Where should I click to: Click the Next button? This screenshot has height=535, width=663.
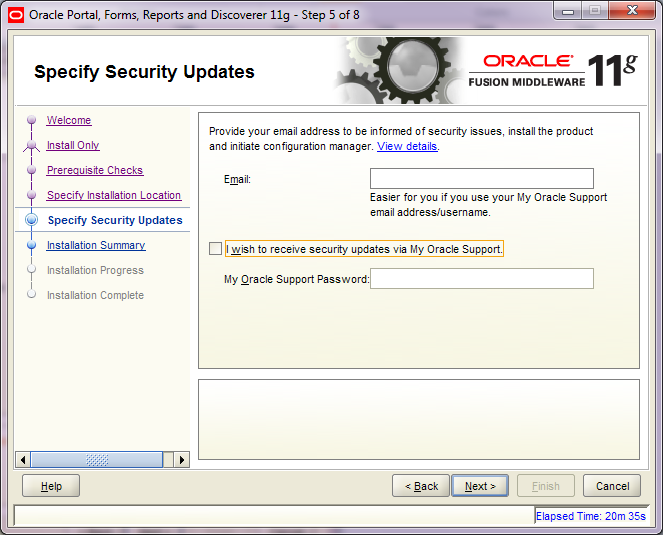point(480,486)
